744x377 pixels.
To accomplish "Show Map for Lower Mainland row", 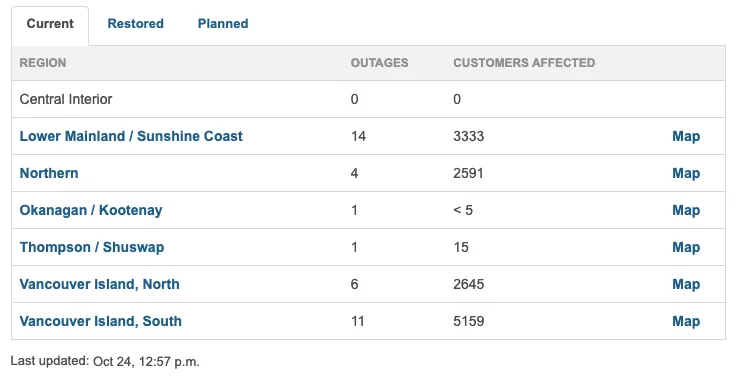I will [x=686, y=137].
